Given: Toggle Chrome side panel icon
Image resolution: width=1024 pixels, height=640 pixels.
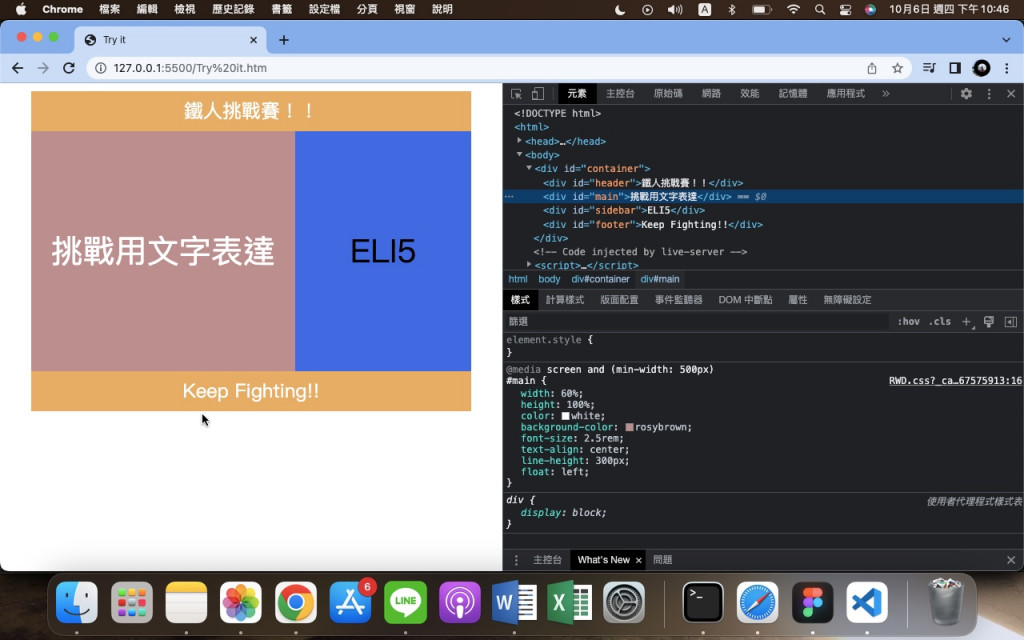Looking at the screenshot, I should pos(955,68).
